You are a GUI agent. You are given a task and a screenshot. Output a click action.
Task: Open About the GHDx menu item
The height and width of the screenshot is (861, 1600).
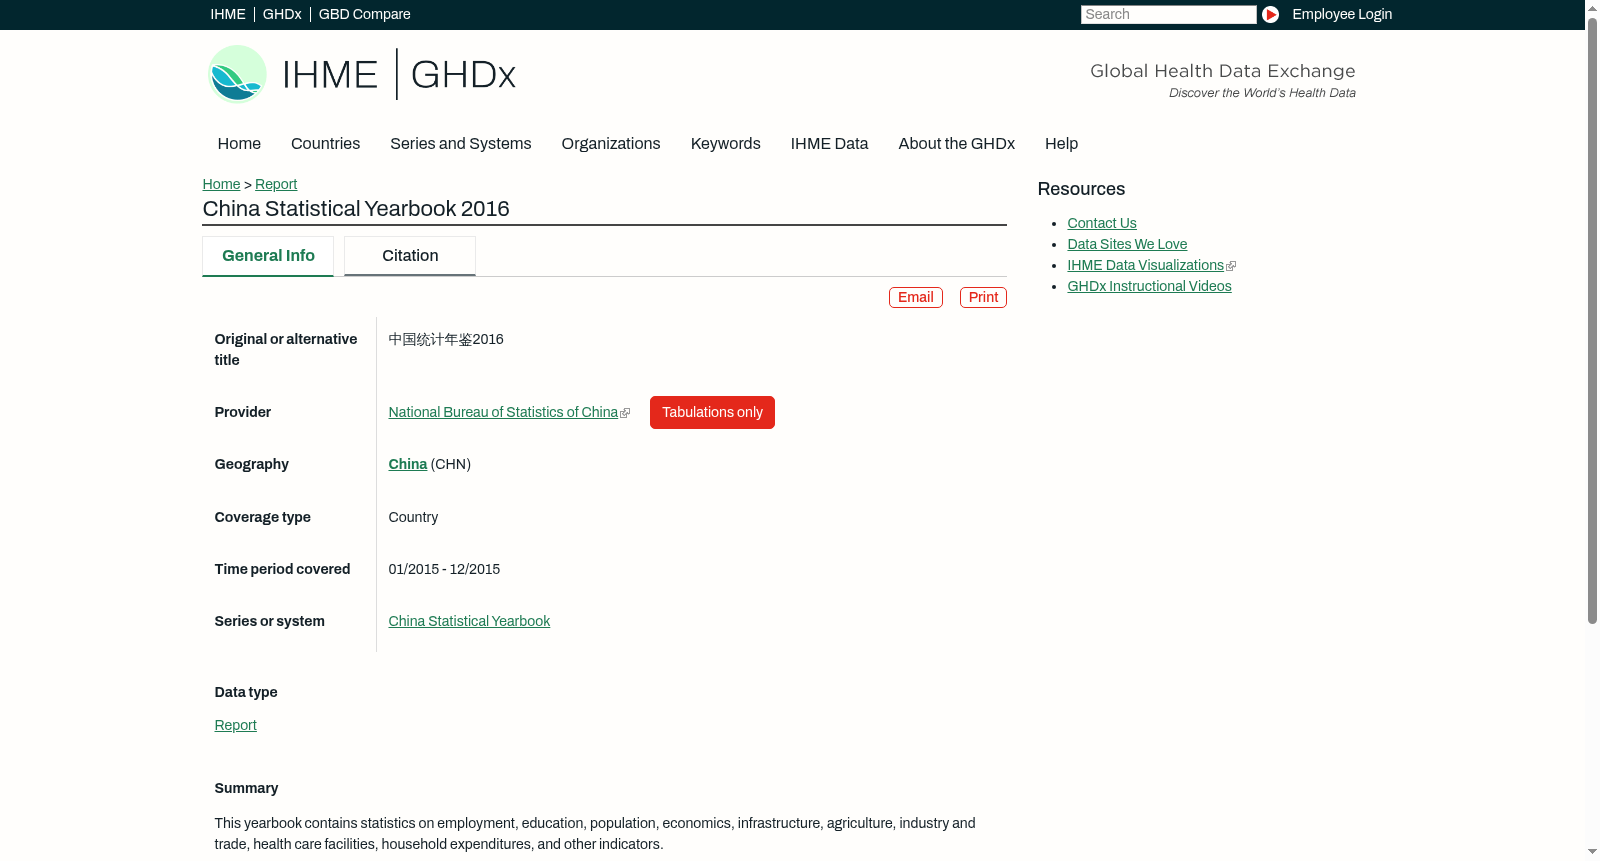956,143
